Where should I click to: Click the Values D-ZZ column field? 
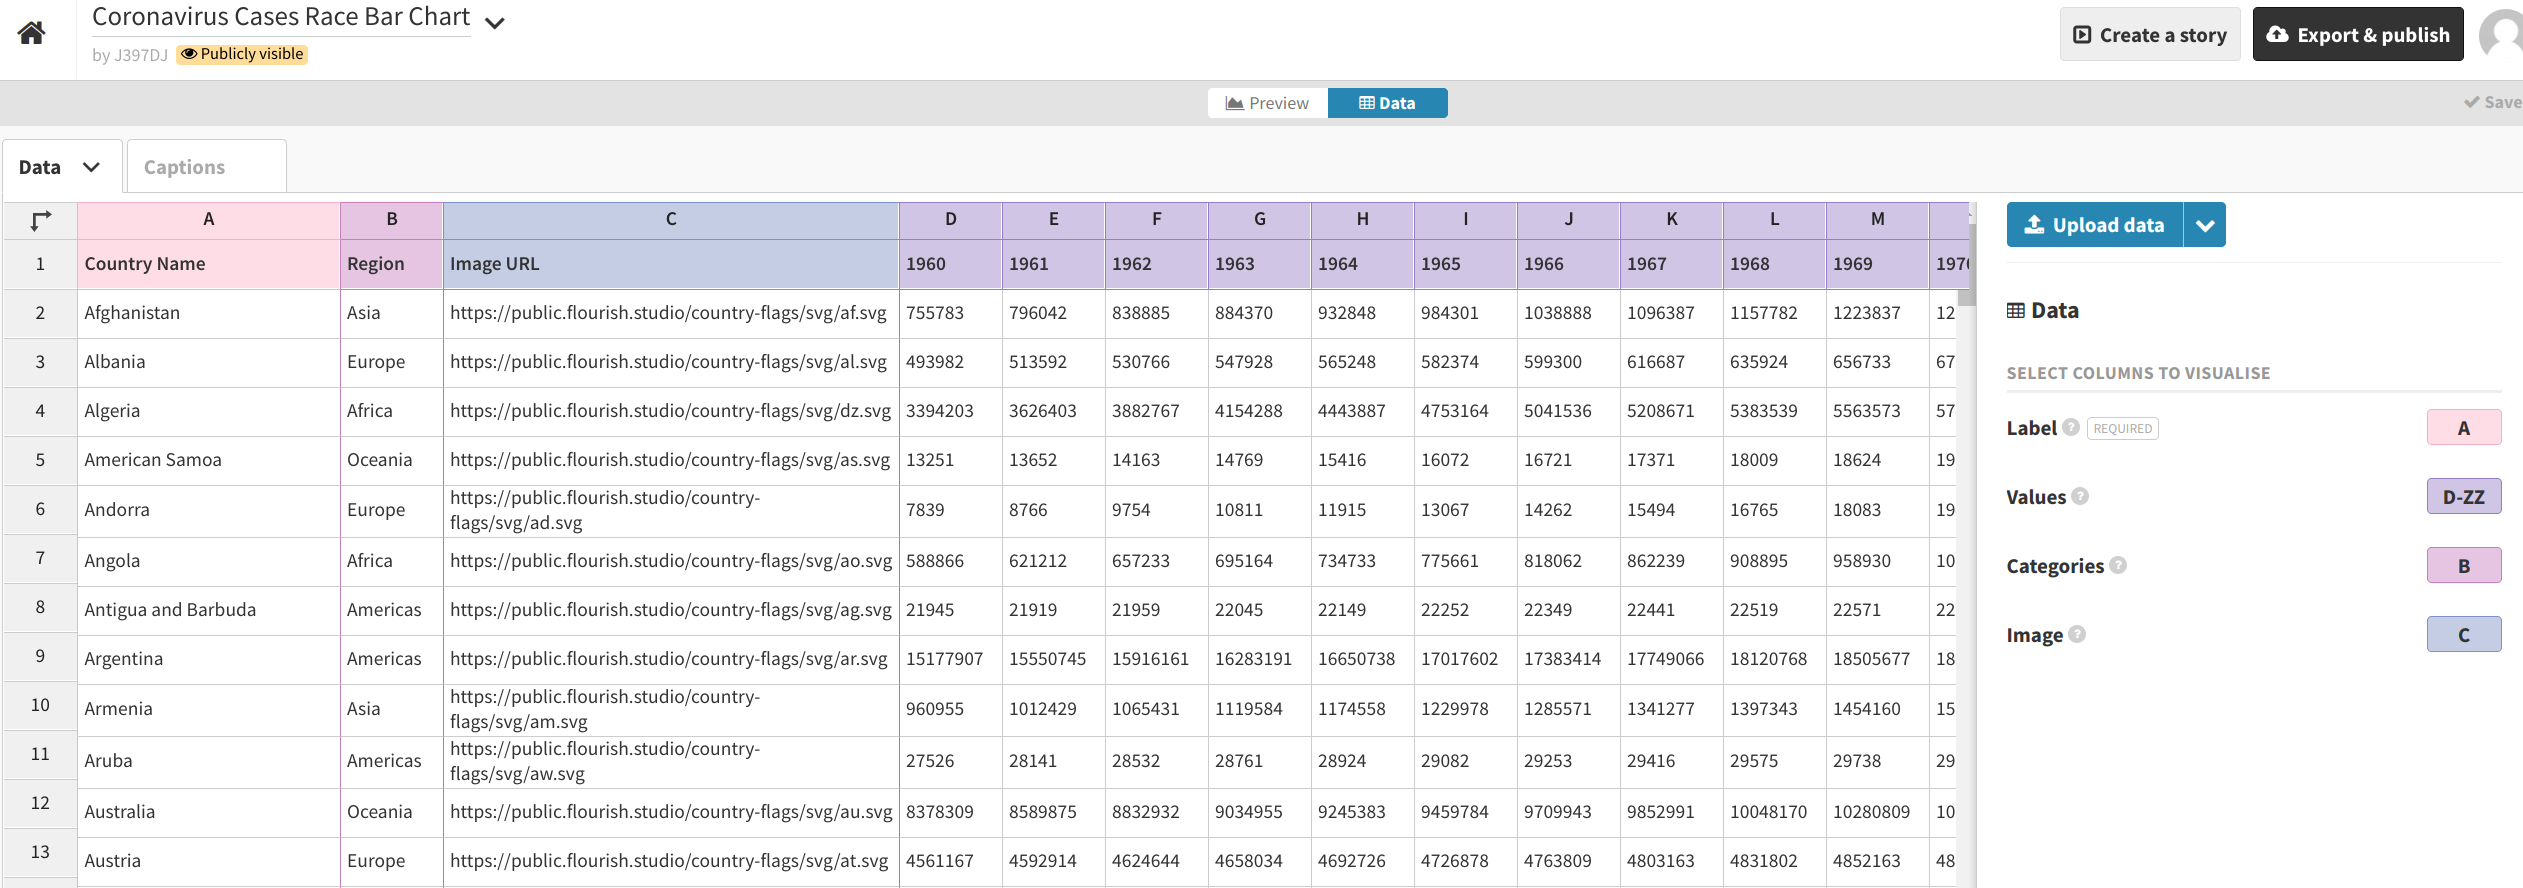(x=2463, y=497)
